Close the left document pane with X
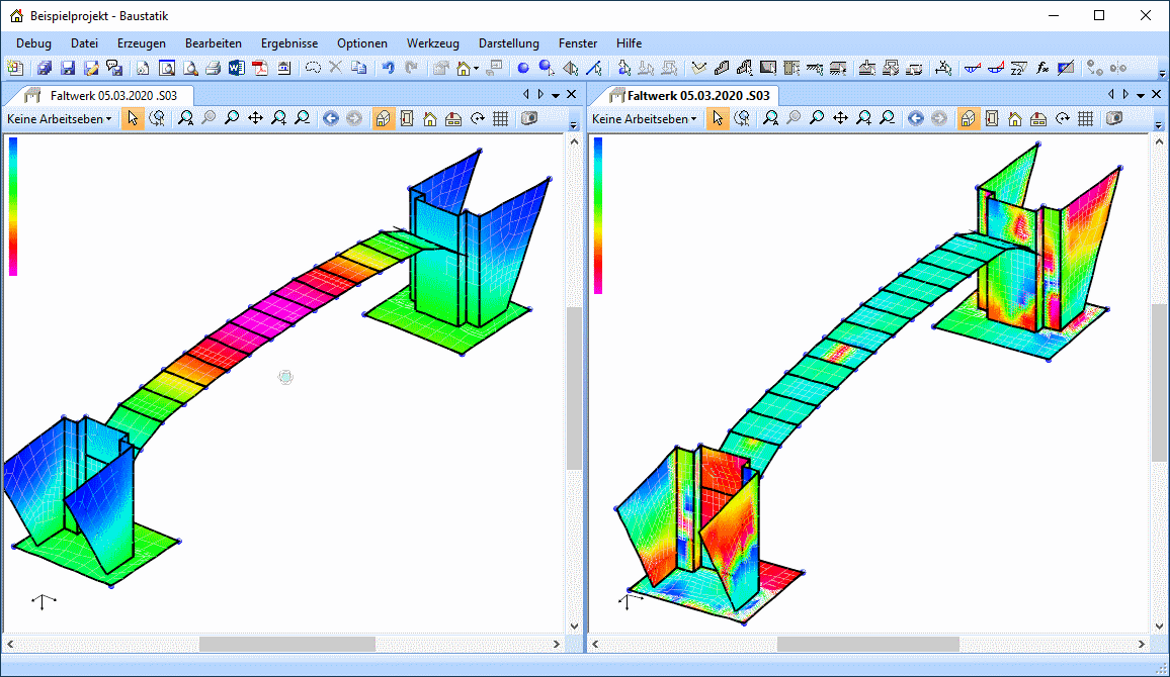 tap(571, 94)
